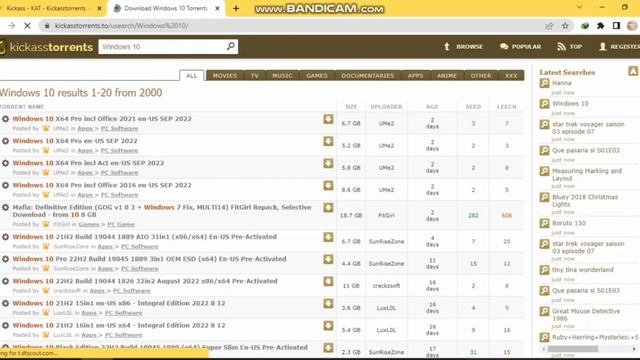Click 18.7 GB size cell

(351, 216)
